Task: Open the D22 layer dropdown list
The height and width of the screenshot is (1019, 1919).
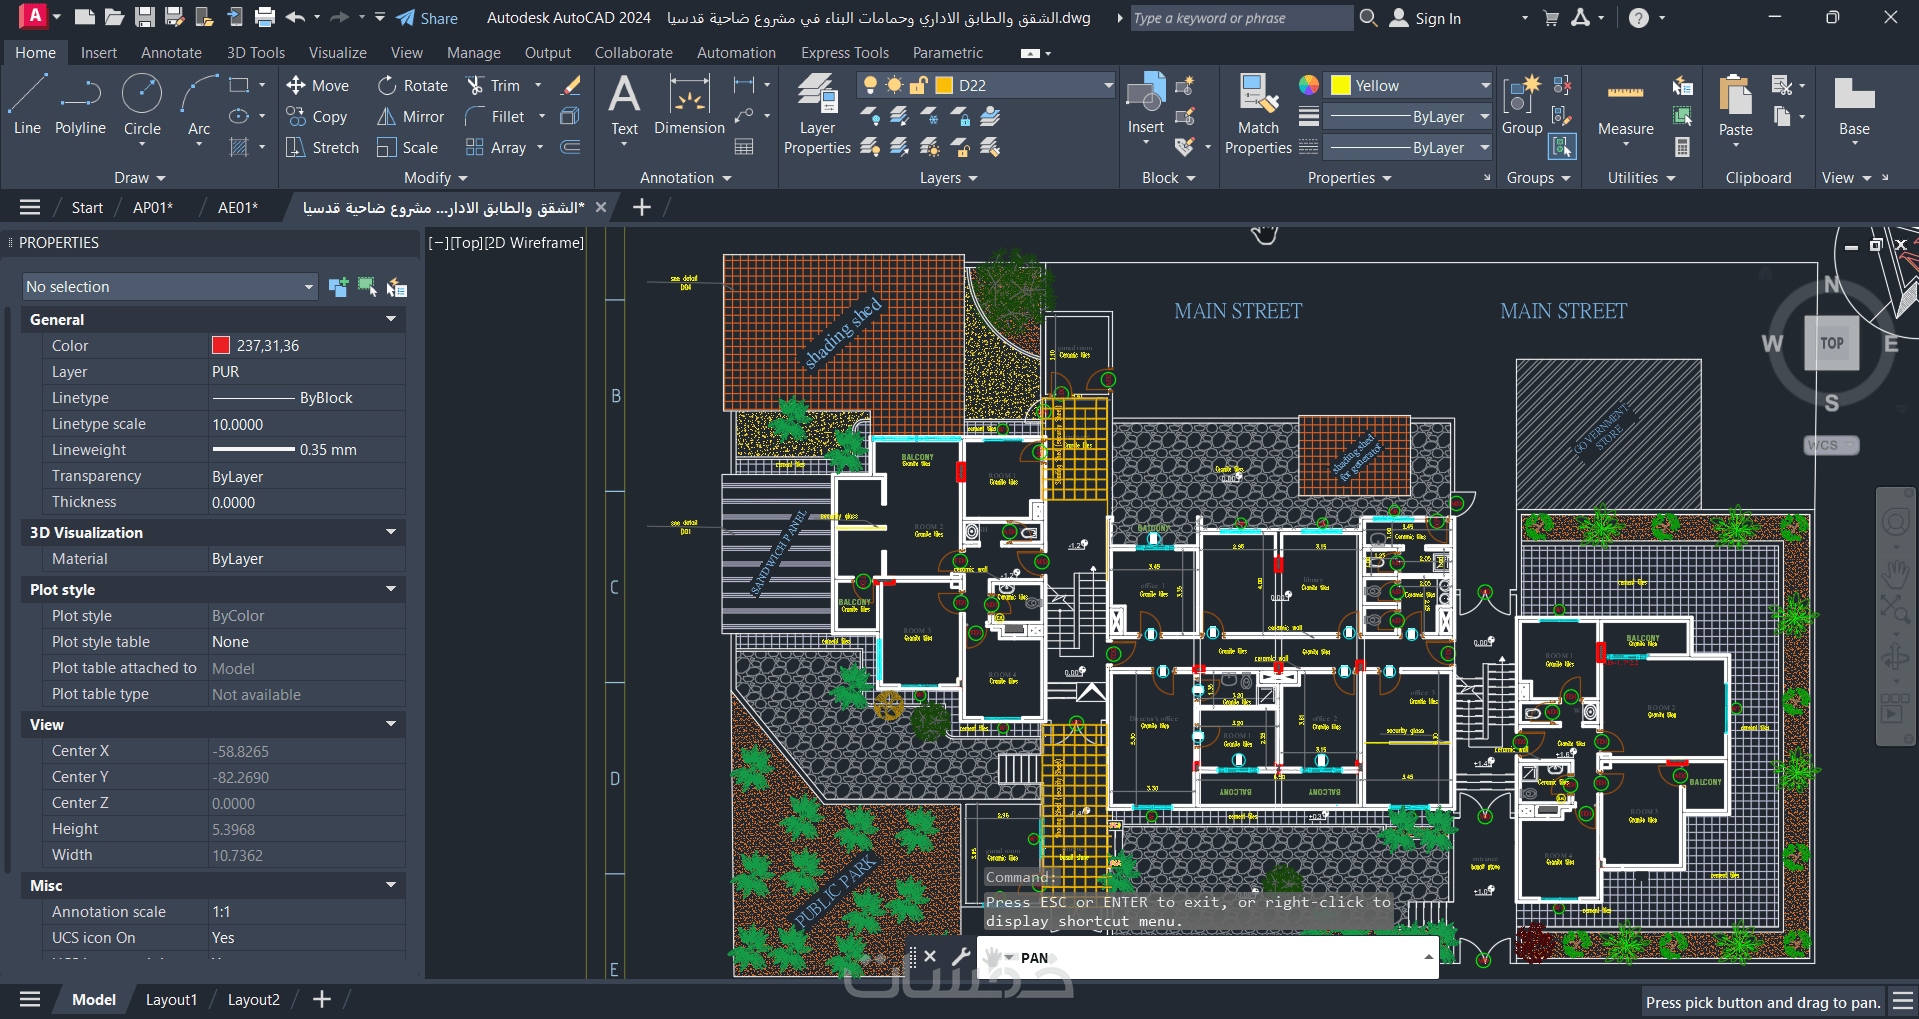Action: [1108, 86]
